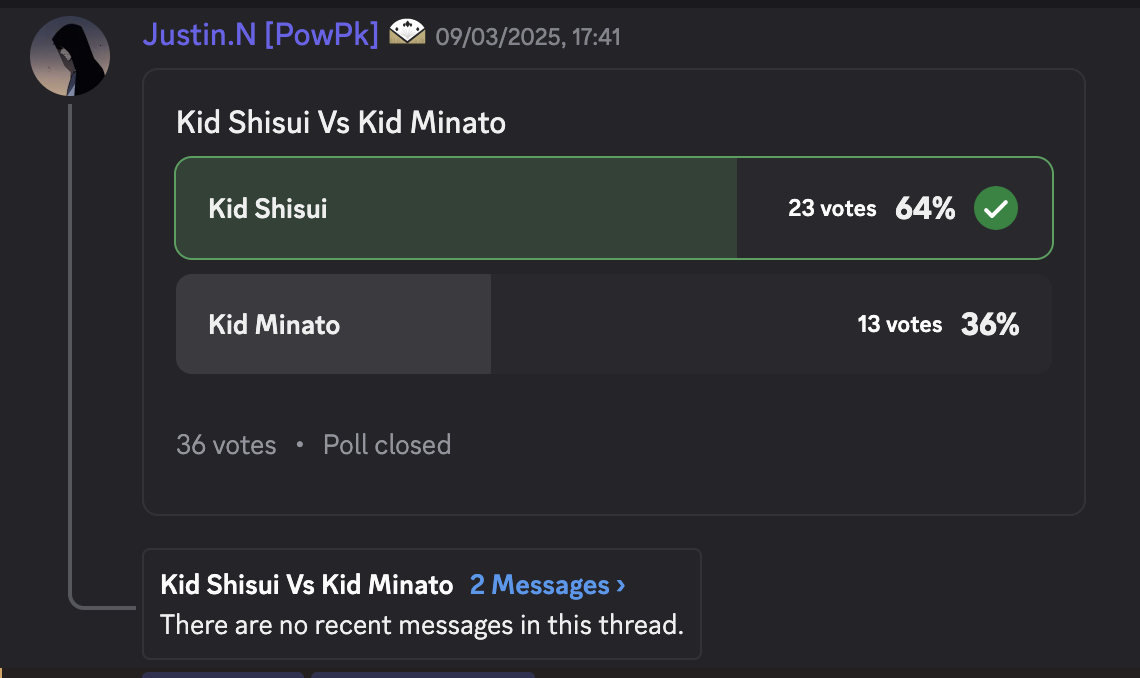
Task: Click the Kid Minato grey progress bar
Action: [x=334, y=324]
